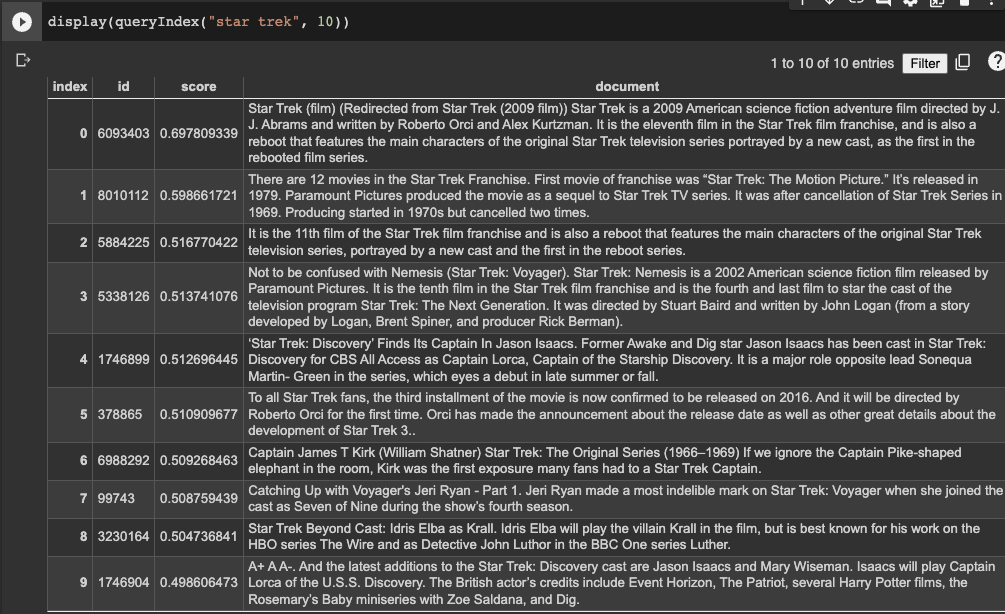This screenshot has width=1005, height=614.
Task: Select id cell 6988292
Action: click(x=123, y=460)
